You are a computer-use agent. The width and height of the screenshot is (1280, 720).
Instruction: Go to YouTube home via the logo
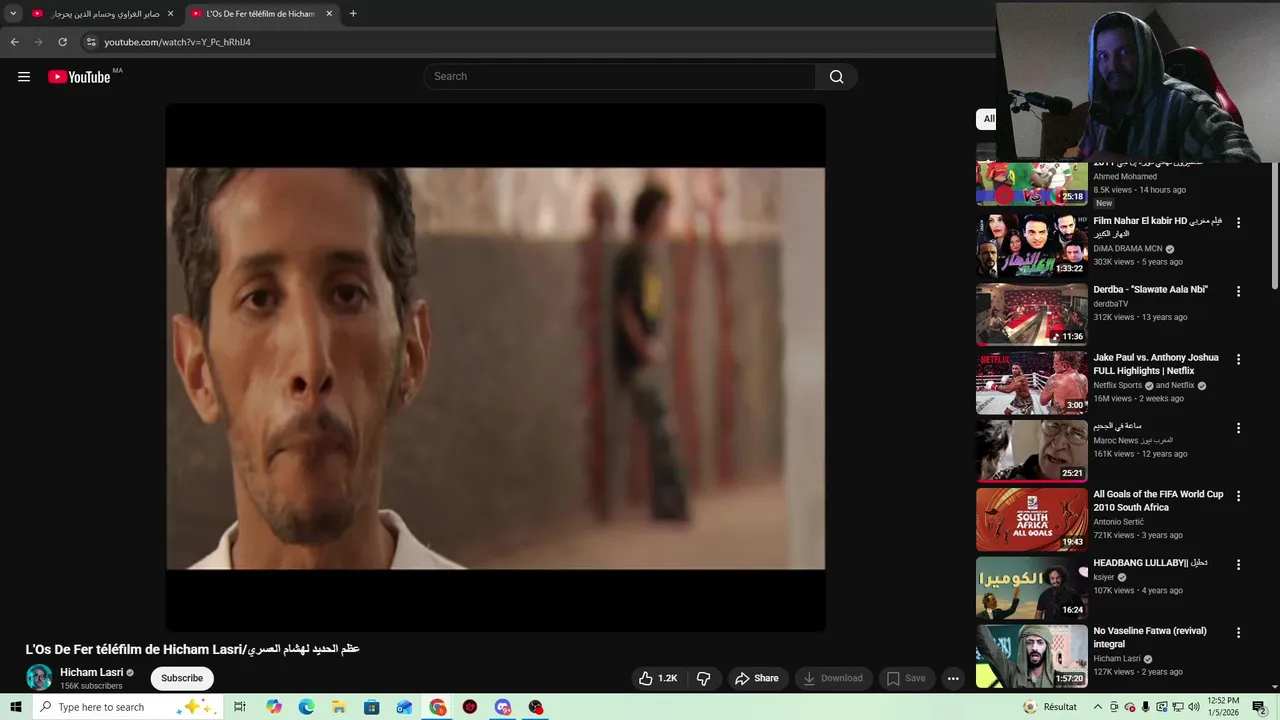pos(79,77)
